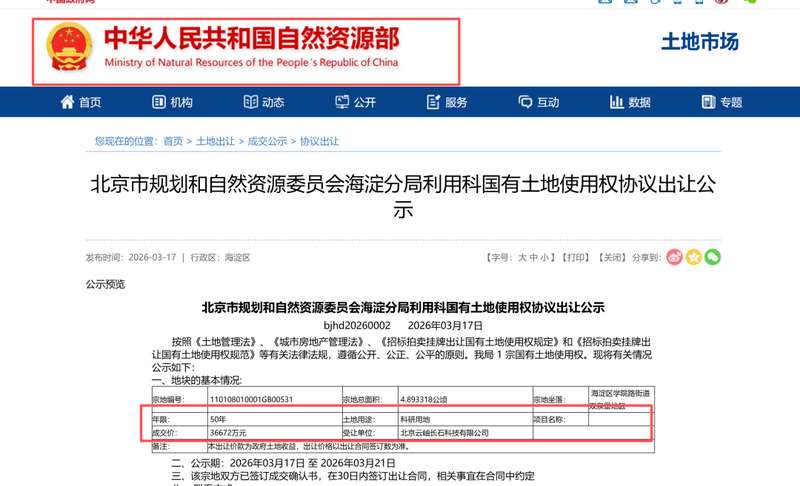Set font size to 小
800x486 pixels.
click(545, 258)
